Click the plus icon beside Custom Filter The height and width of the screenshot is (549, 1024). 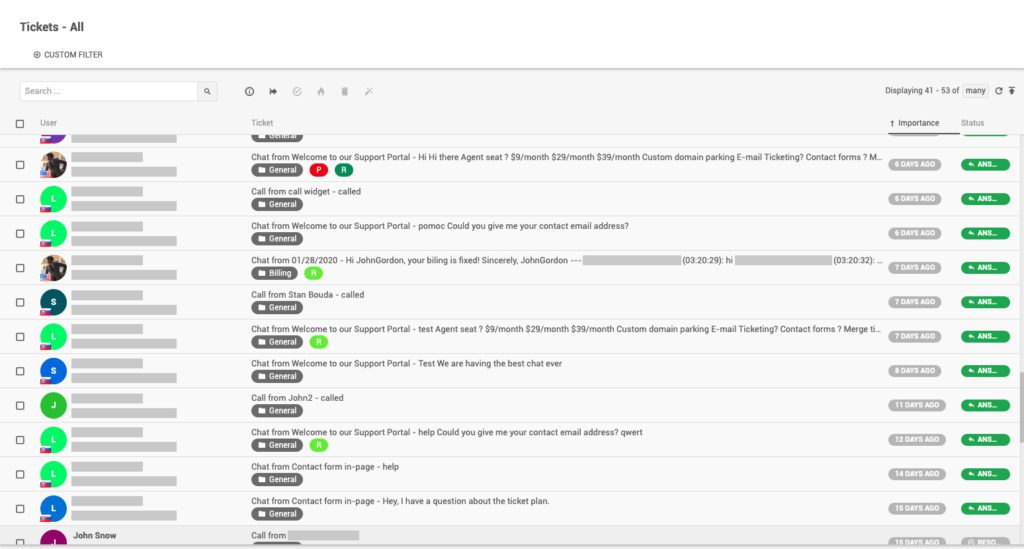pos(37,55)
